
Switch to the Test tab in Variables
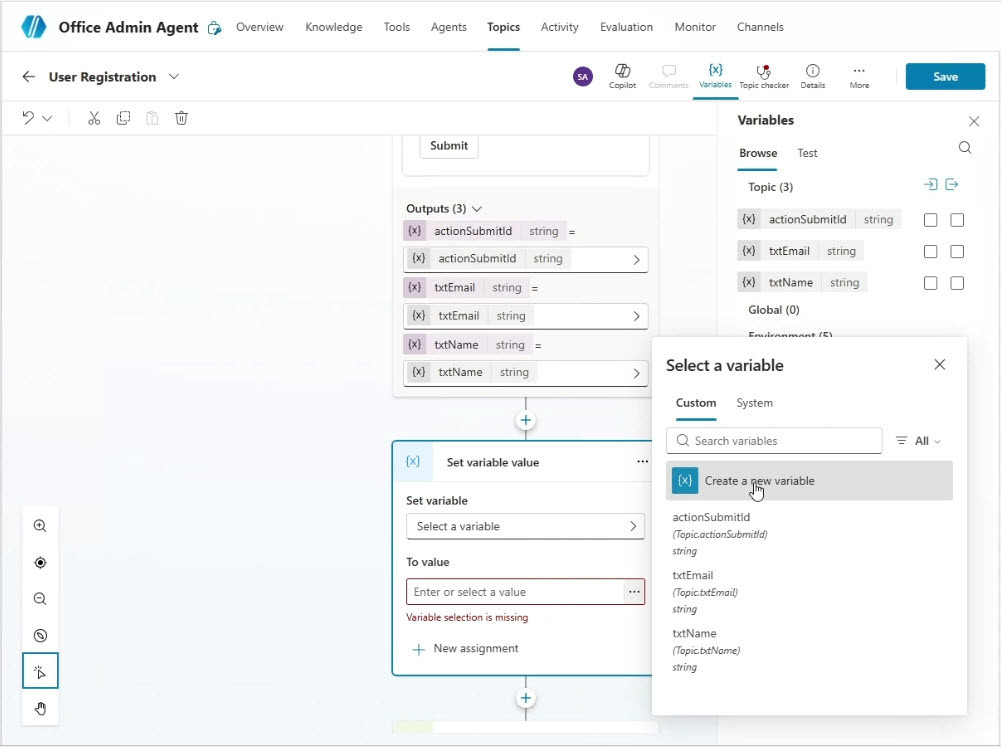tap(807, 153)
